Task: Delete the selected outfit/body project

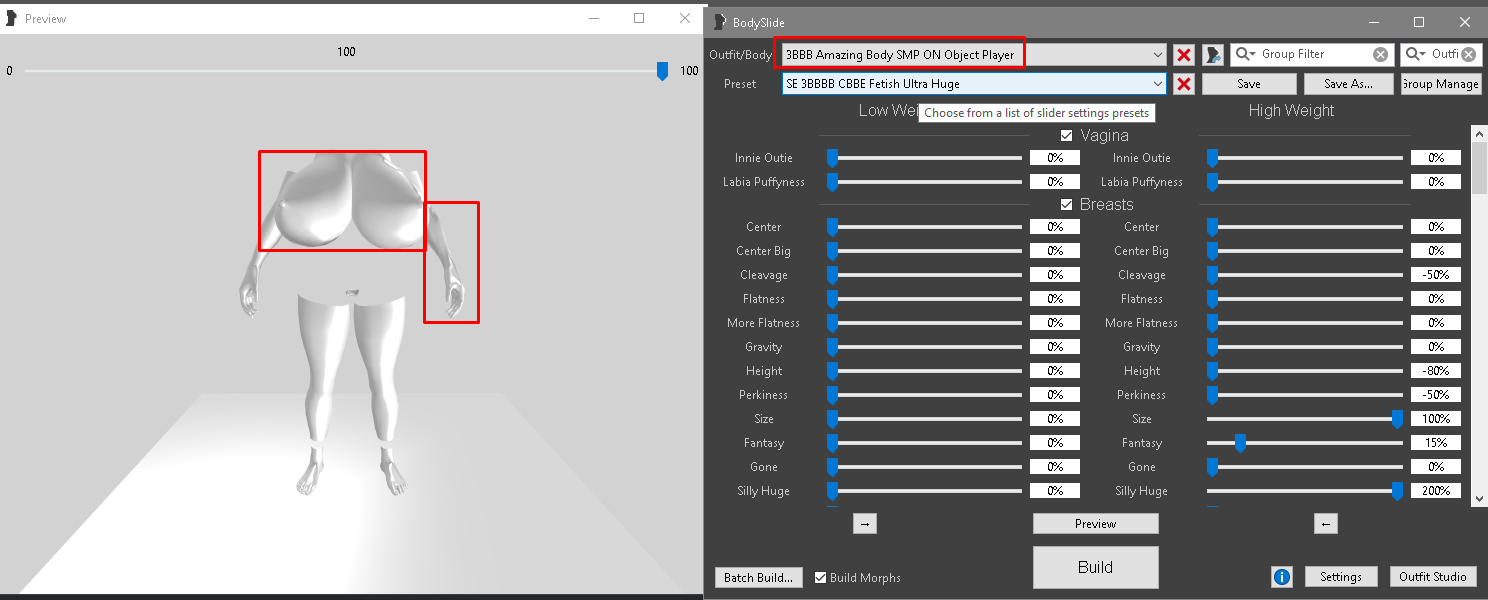Action: pos(1184,55)
